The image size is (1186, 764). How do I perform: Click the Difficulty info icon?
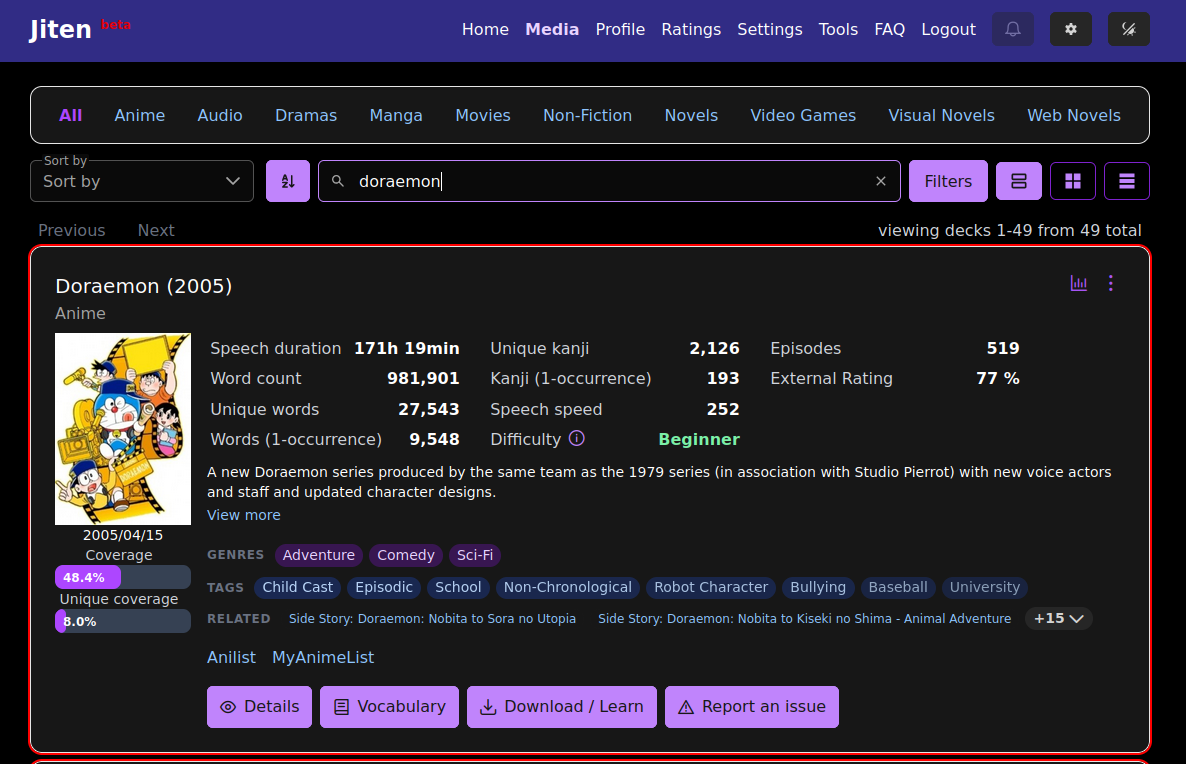[576, 438]
